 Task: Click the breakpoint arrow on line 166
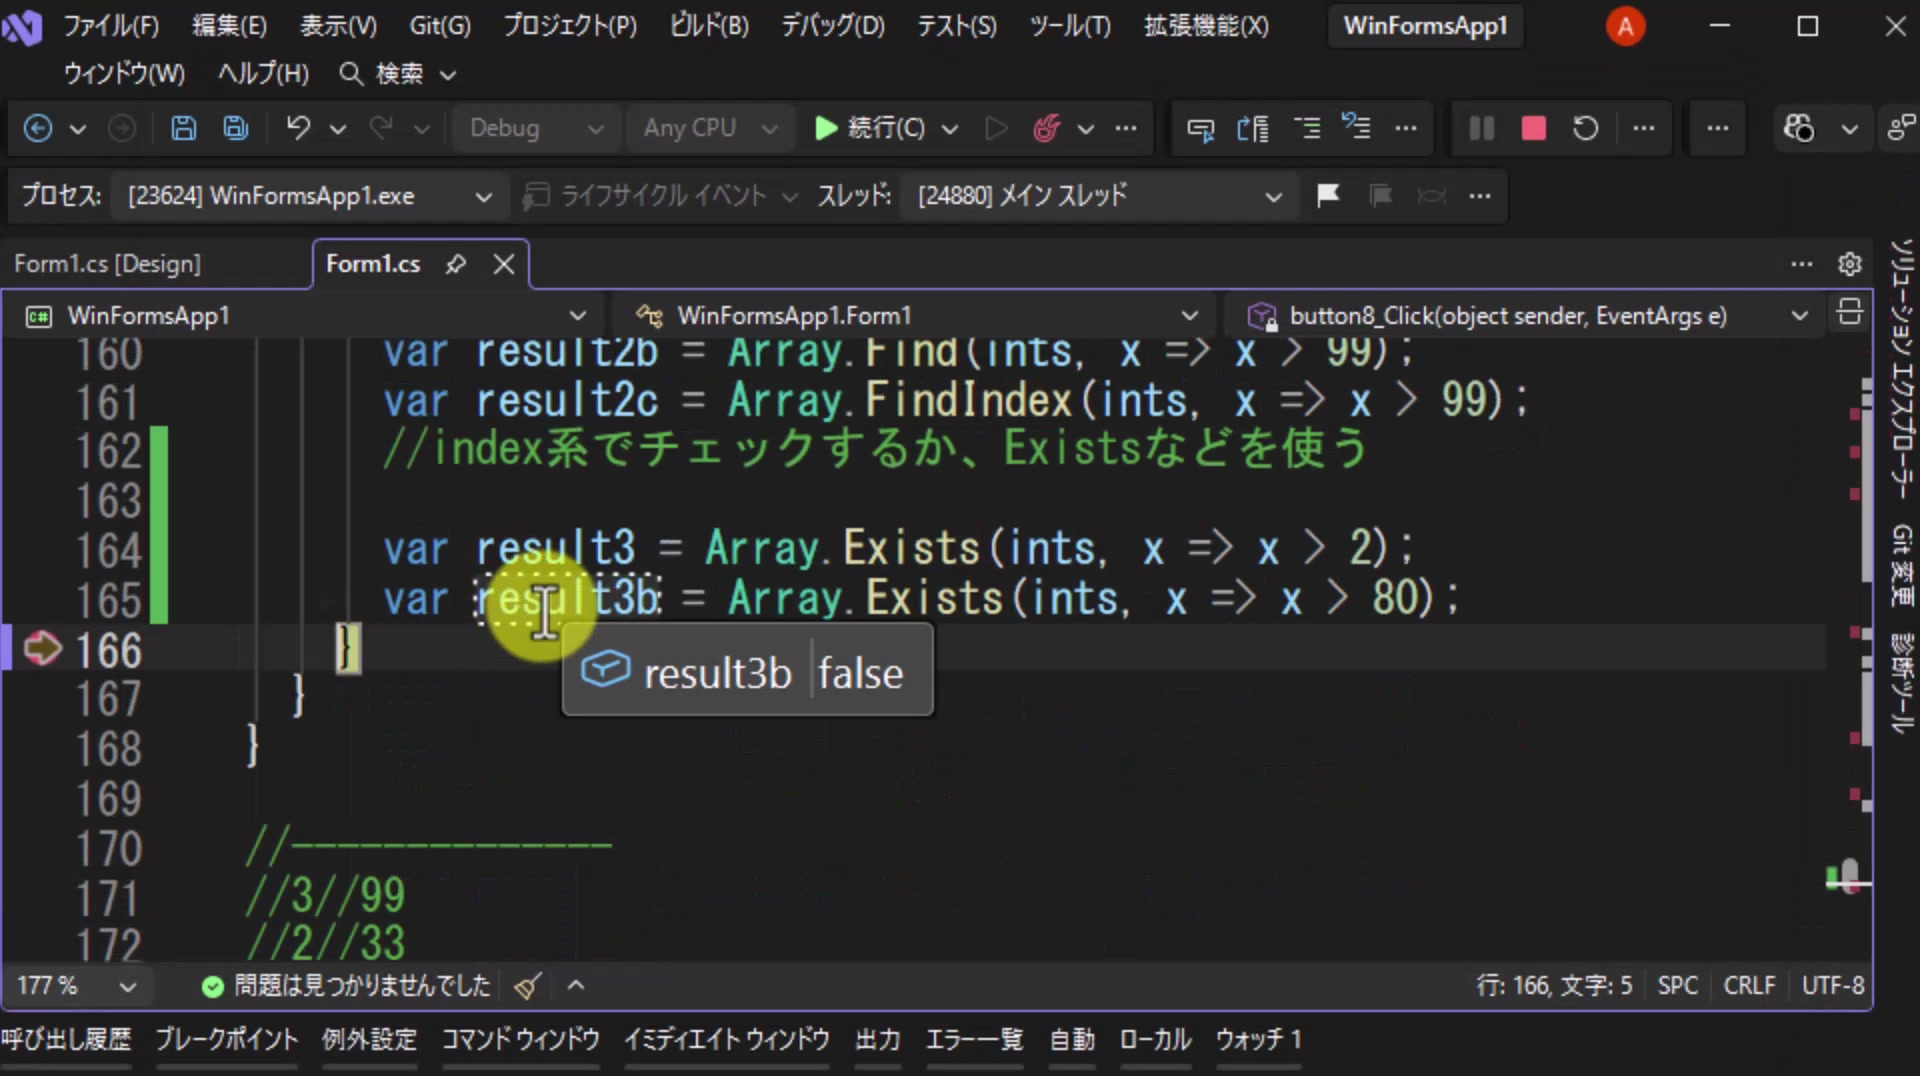click(x=42, y=648)
